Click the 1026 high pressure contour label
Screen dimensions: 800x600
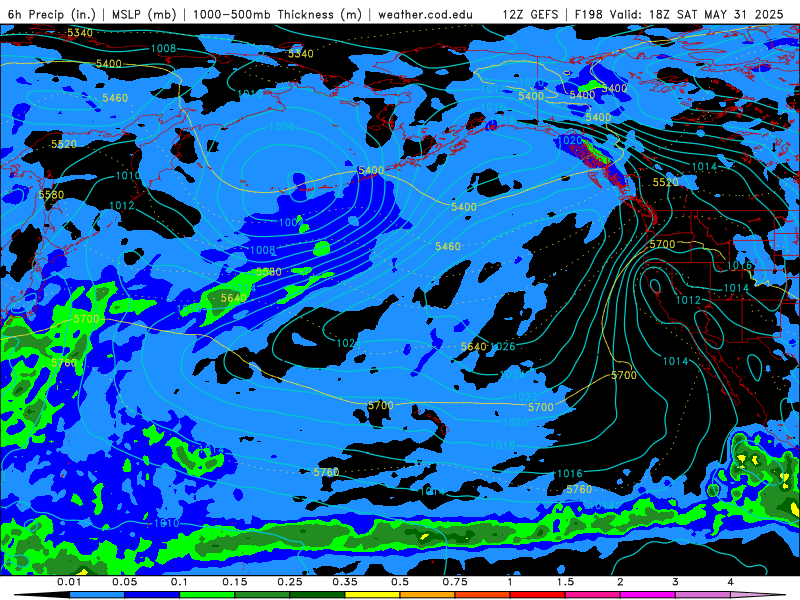(503, 346)
